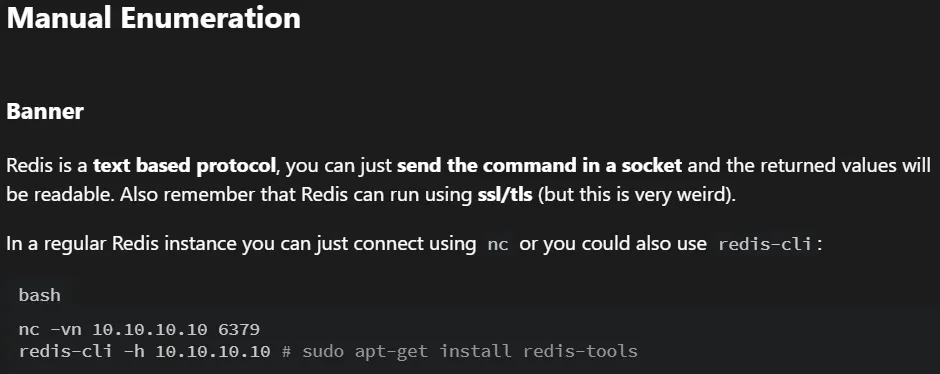Click port number 6379 in code block
940x374 pixels.
point(239,330)
